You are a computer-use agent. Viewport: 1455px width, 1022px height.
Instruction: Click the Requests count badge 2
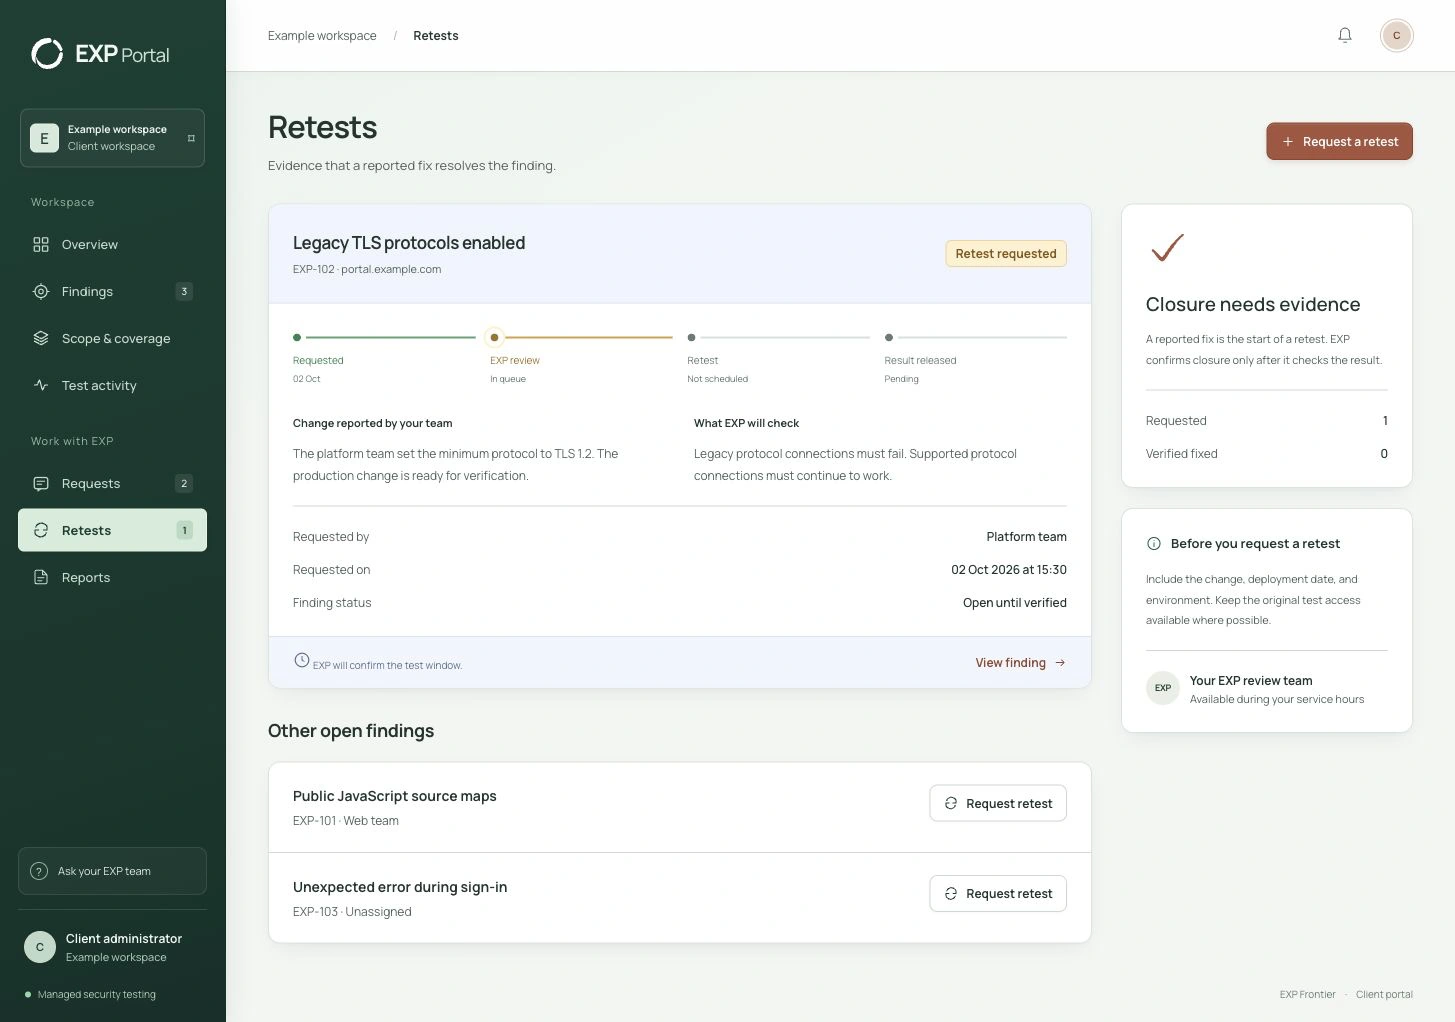click(x=184, y=483)
